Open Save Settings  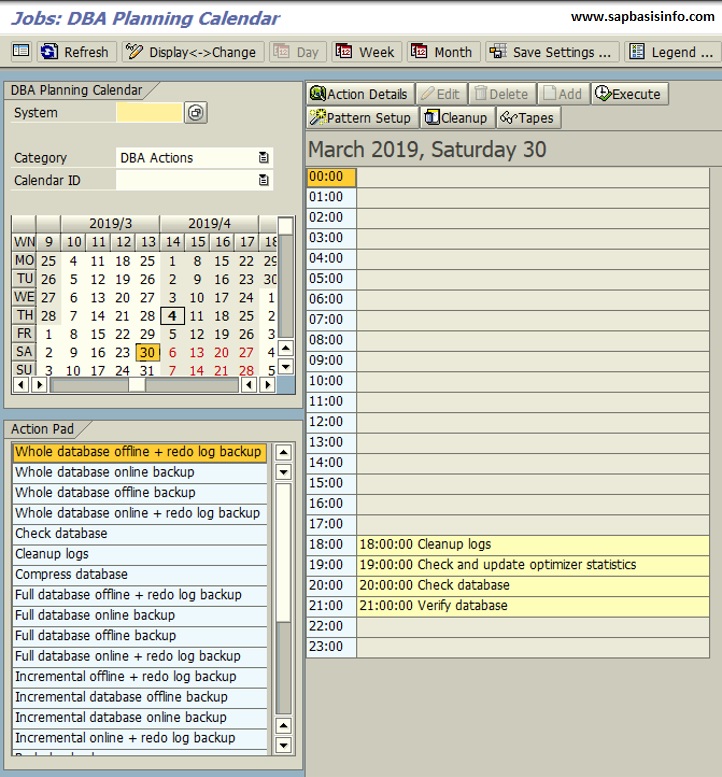[x=552, y=52]
